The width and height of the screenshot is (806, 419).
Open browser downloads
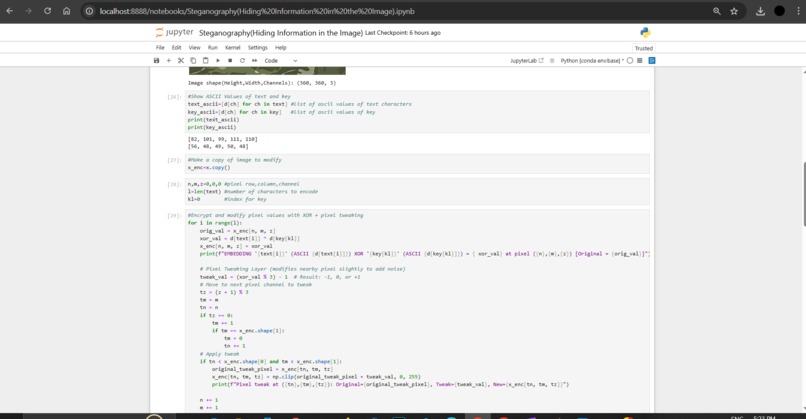760,11
